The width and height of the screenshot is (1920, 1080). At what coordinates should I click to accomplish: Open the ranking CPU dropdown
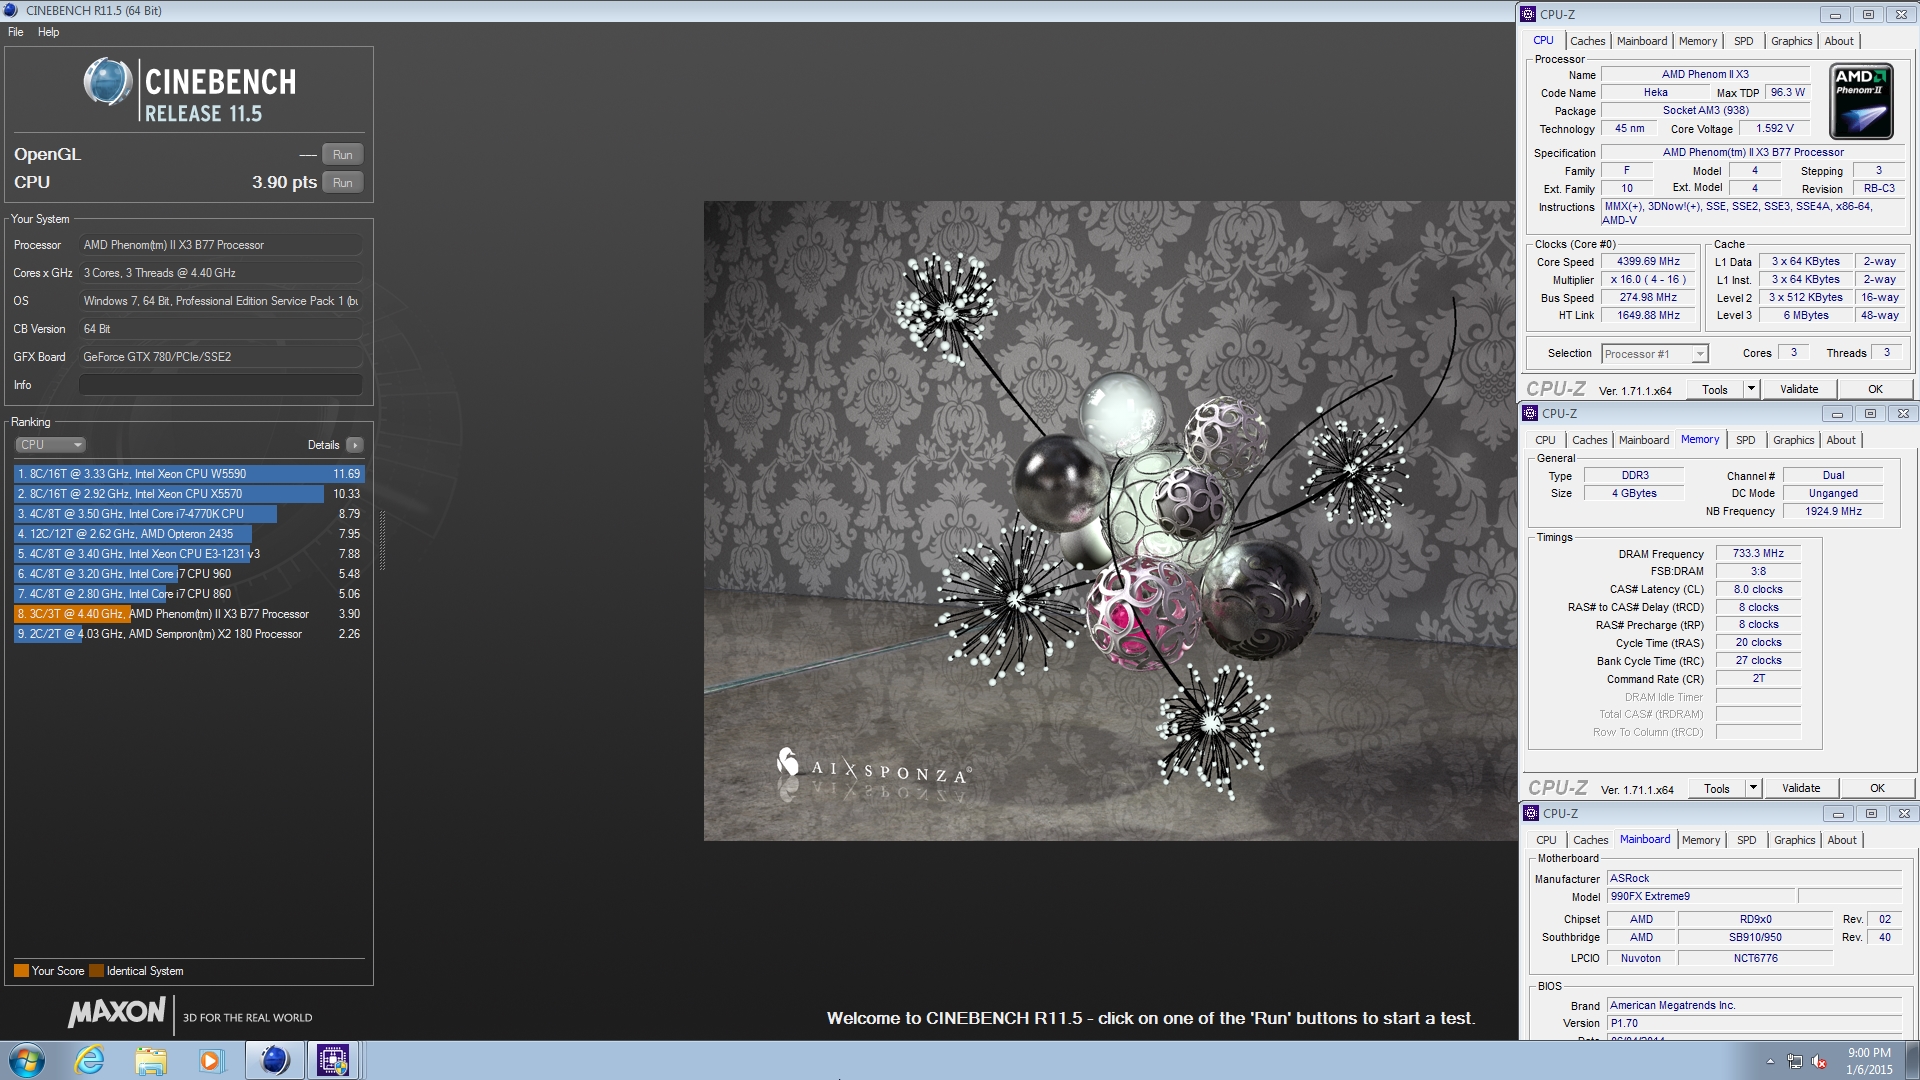(50, 445)
